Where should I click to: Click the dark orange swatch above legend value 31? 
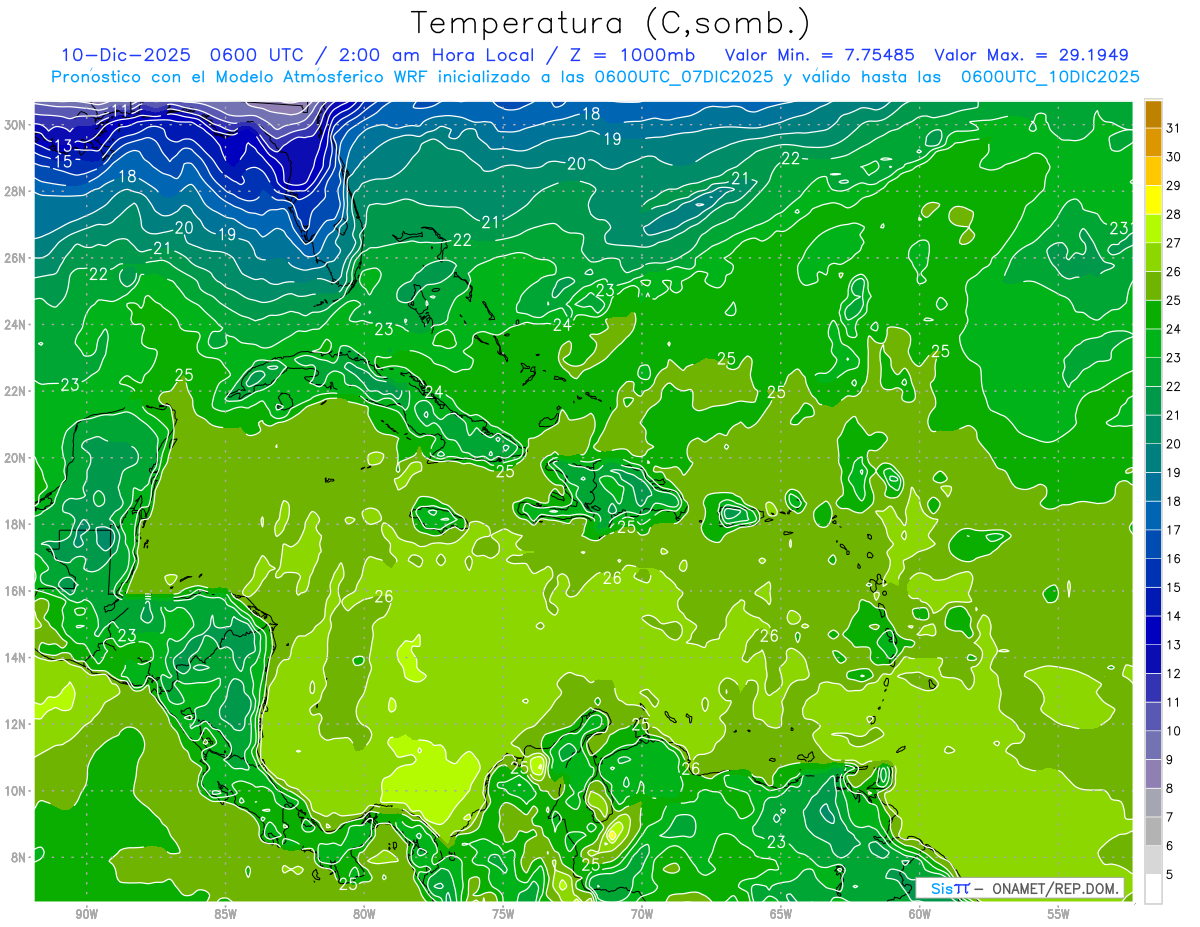coord(1153,114)
